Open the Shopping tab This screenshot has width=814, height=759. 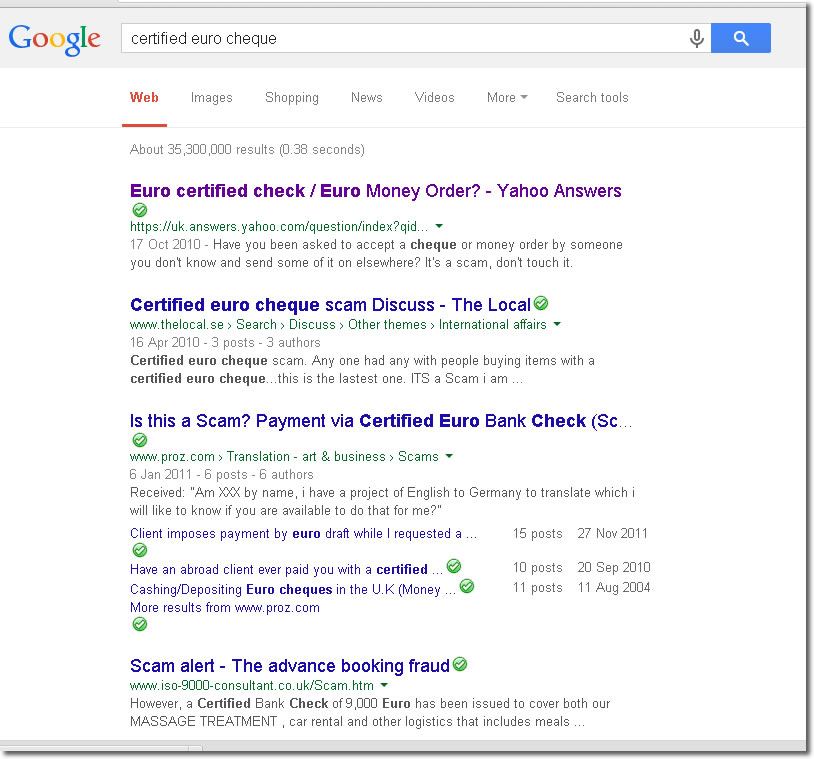tap(292, 97)
